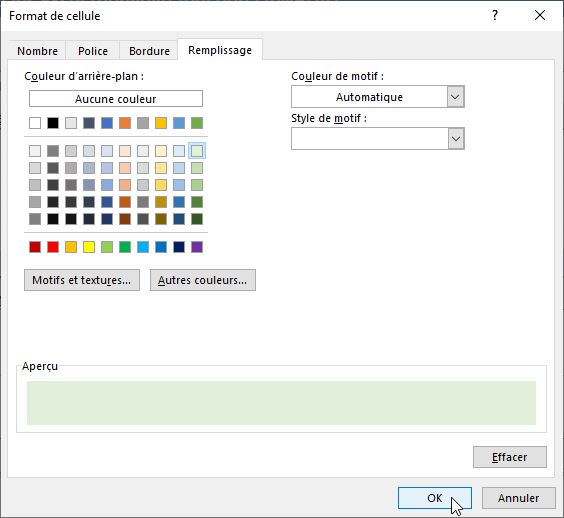Open Autres couleurs dialog

coord(203,280)
